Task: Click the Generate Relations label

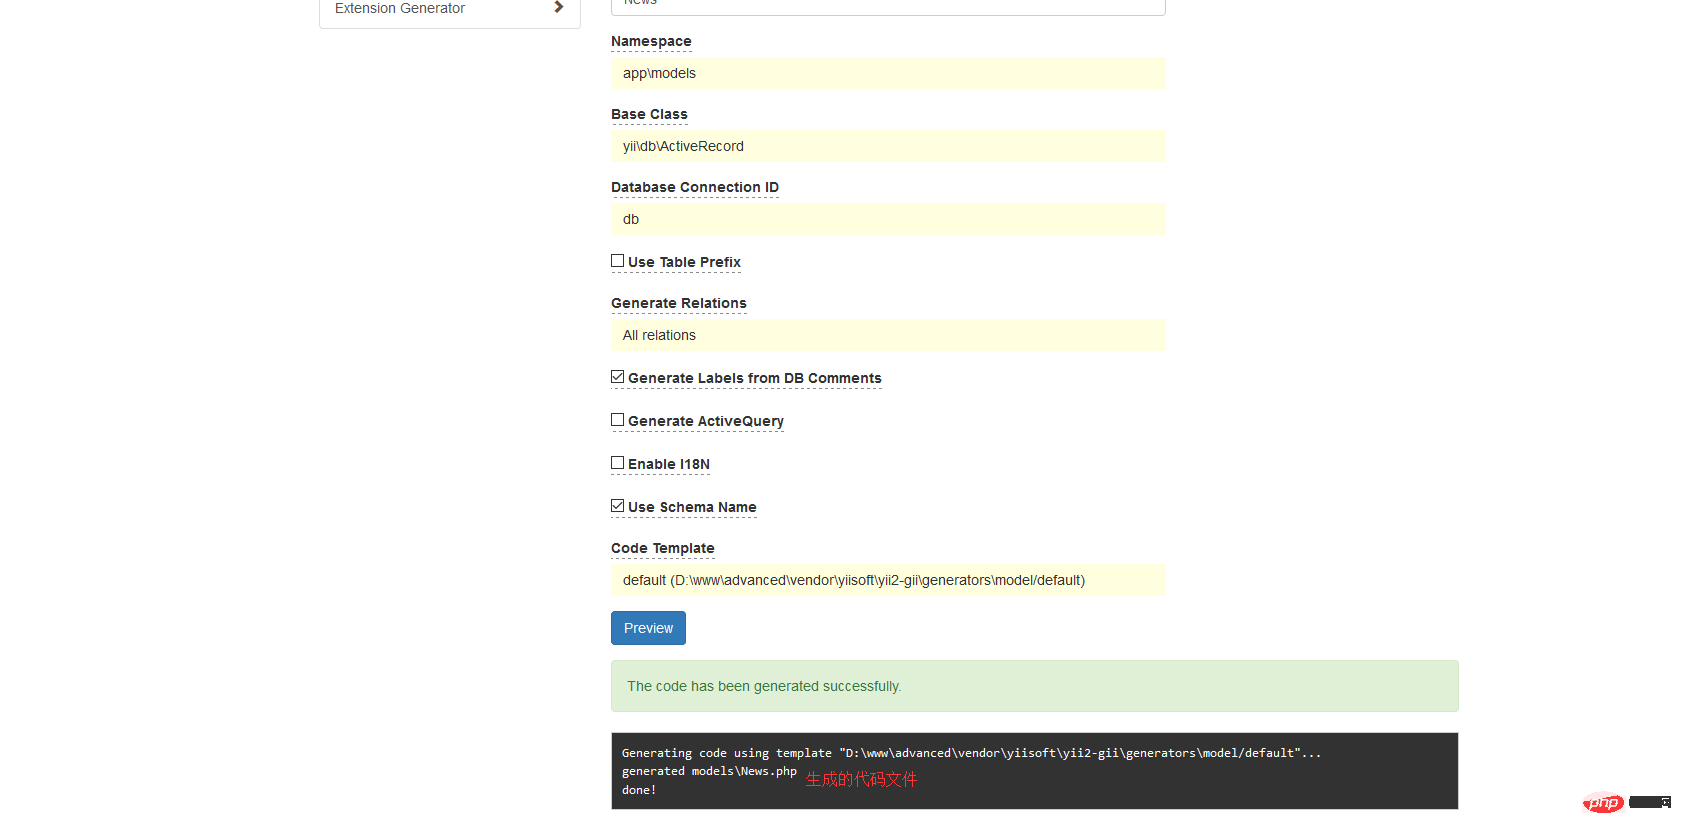Action: coord(679,303)
